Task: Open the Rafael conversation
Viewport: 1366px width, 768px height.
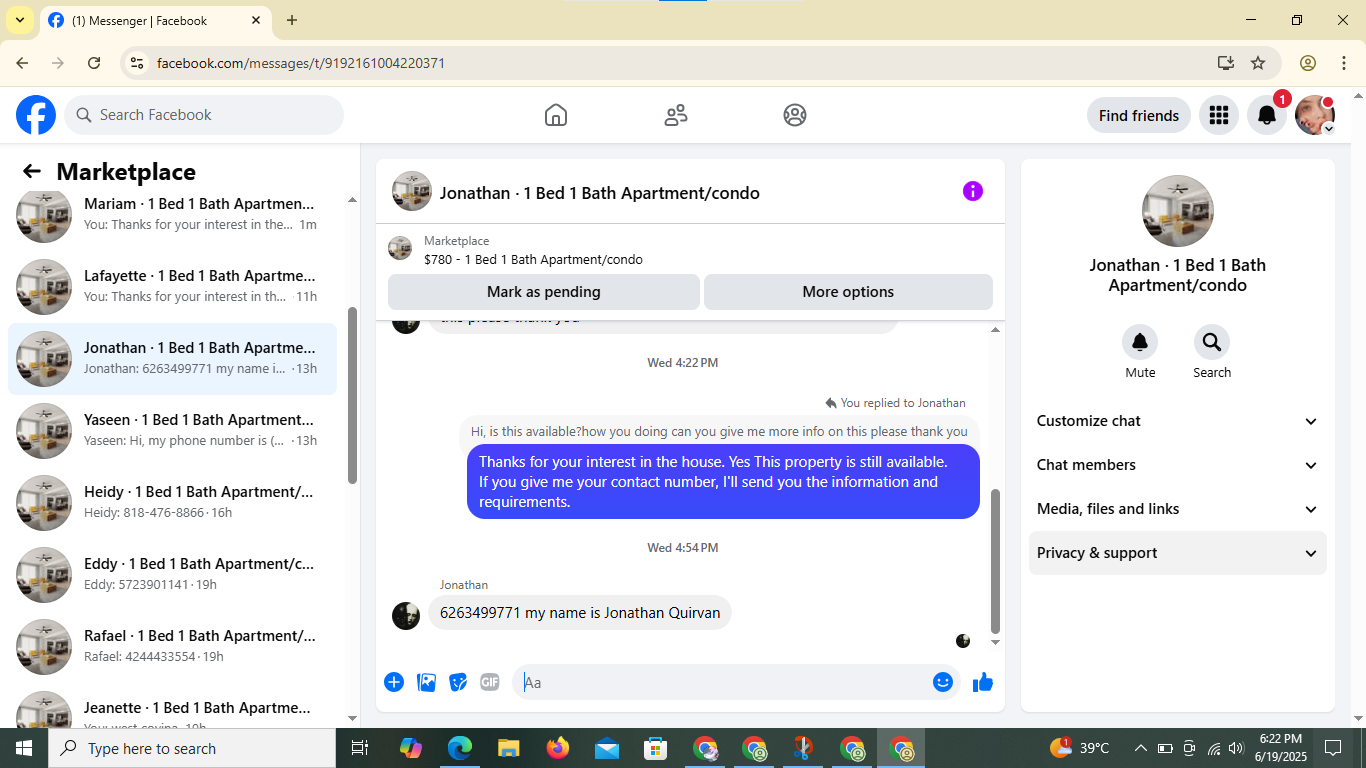Action: click(x=172, y=646)
